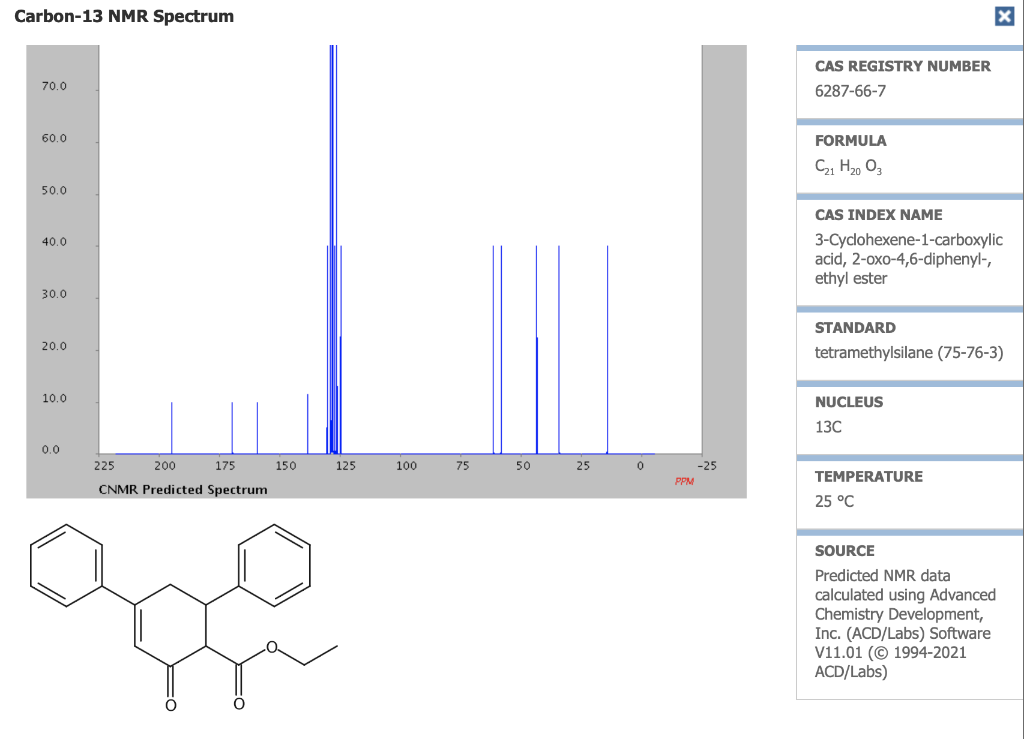1024x739 pixels.
Task: Click the chemical structure diagram
Action: [x=180, y=615]
